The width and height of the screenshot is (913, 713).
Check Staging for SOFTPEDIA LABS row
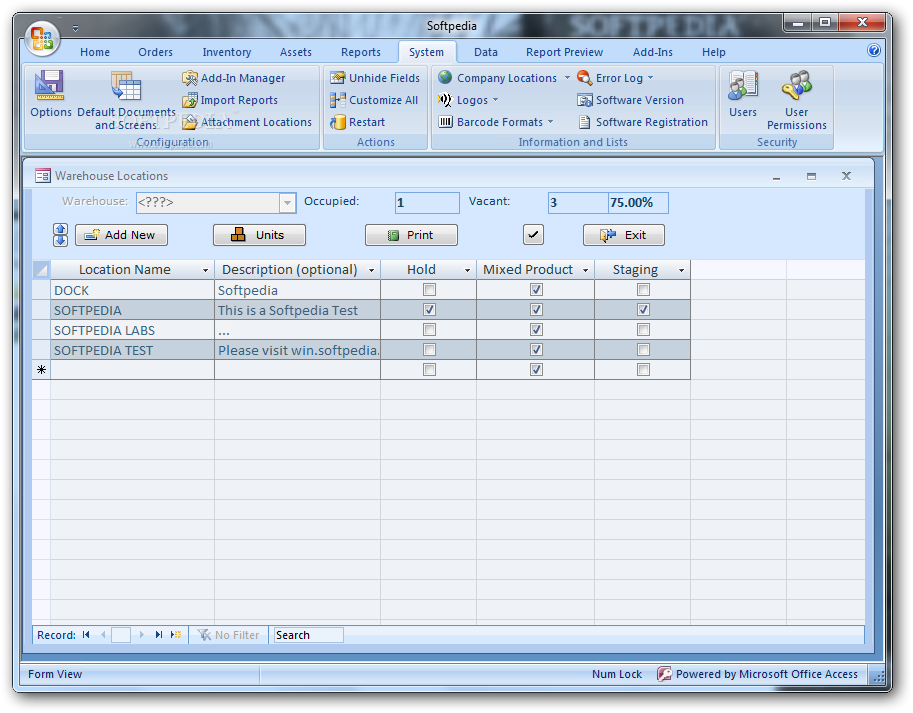643,330
